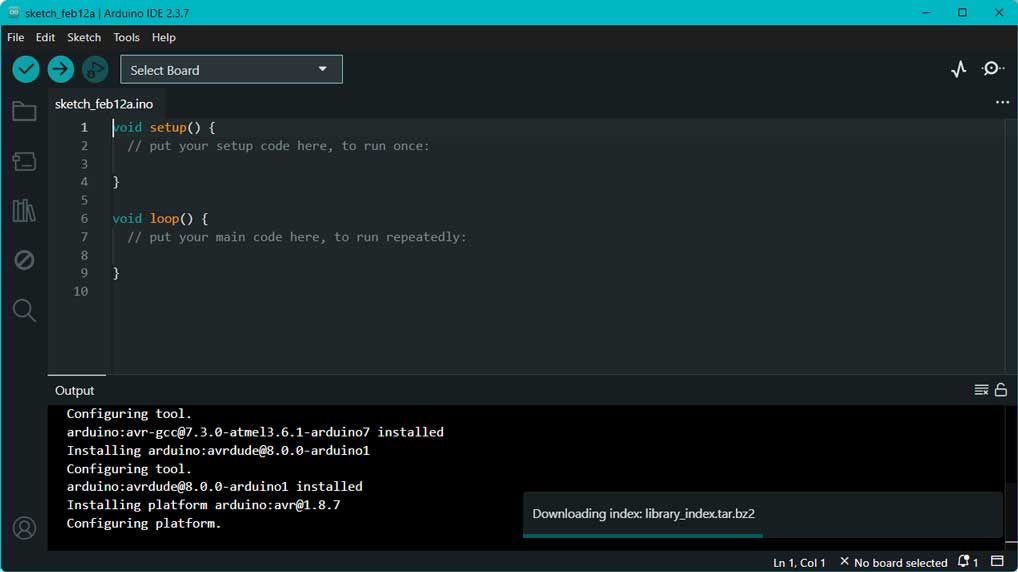The height and width of the screenshot is (572, 1018).
Task: Click the setup comment on line 2
Action: click(x=279, y=145)
